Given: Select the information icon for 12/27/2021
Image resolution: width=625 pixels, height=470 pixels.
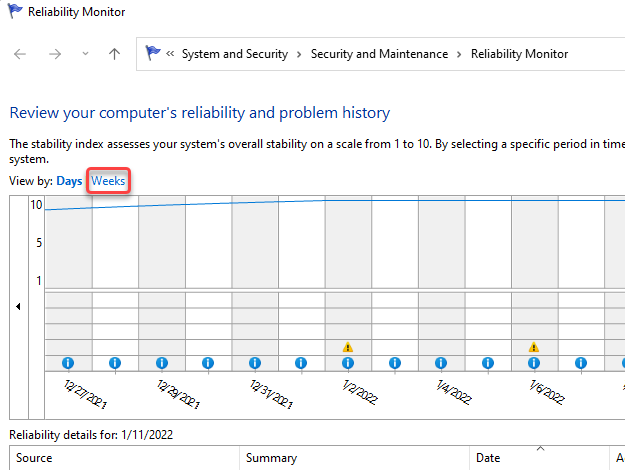Looking at the screenshot, I should [69, 363].
